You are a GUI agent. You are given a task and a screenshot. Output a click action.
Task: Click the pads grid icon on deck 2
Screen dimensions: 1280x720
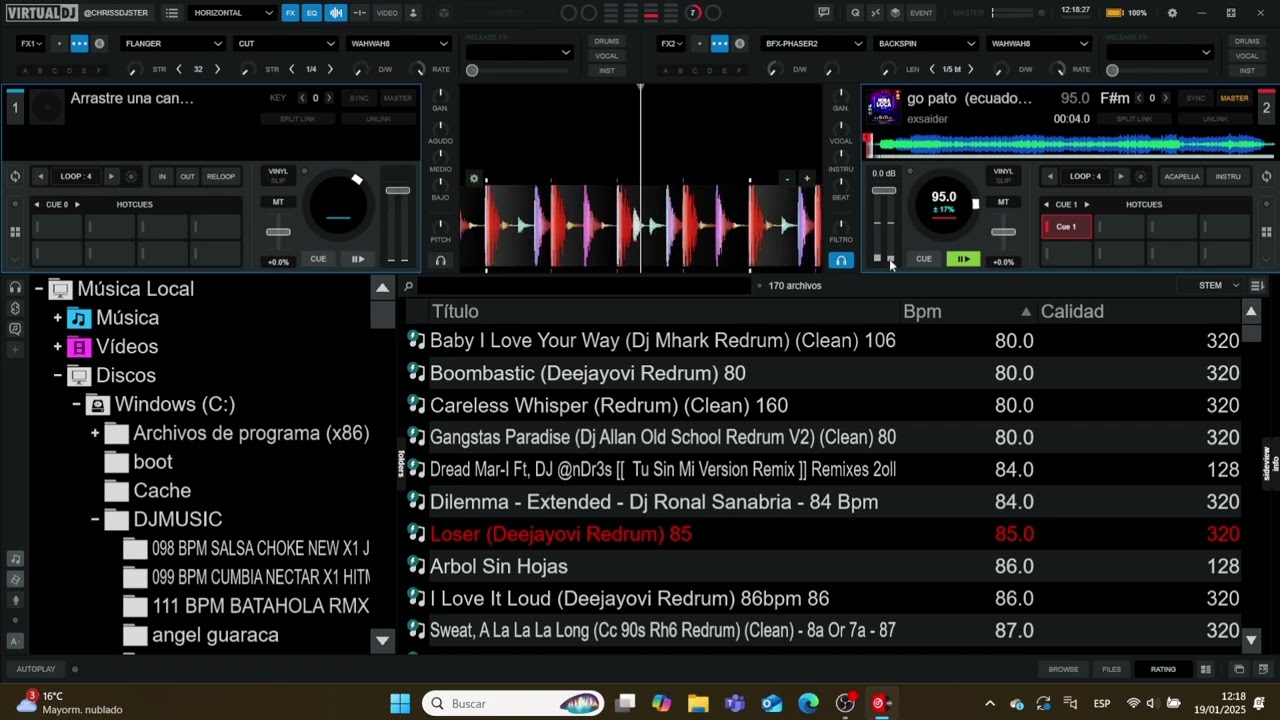tap(1266, 232)
